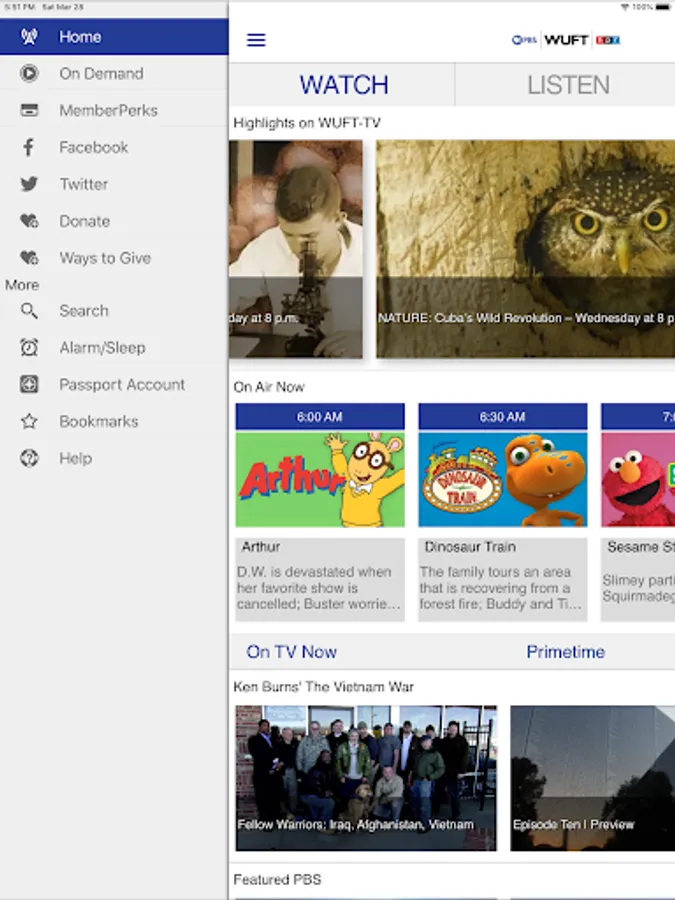
Task: Tap the 6:30 AM time header
Action: point(502,417)
